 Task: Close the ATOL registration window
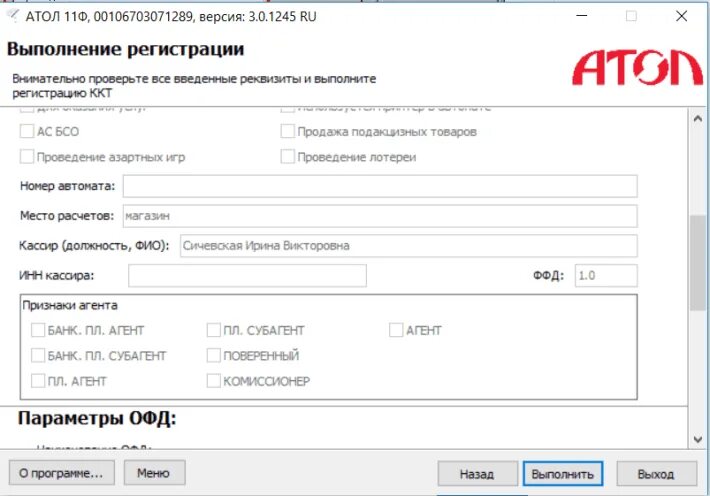click(681, 16)
